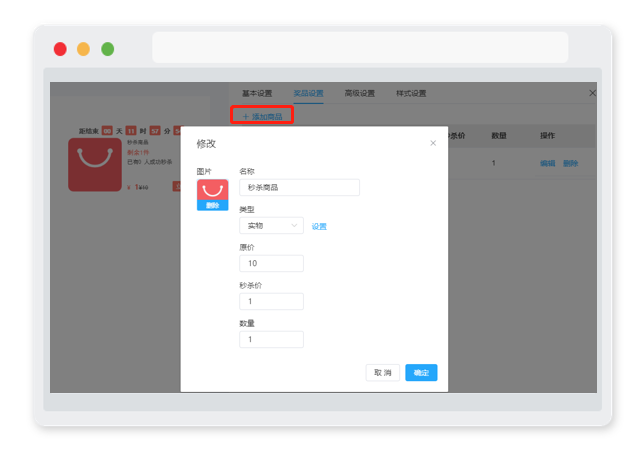Click the browser address bar

tap(360, 47)
